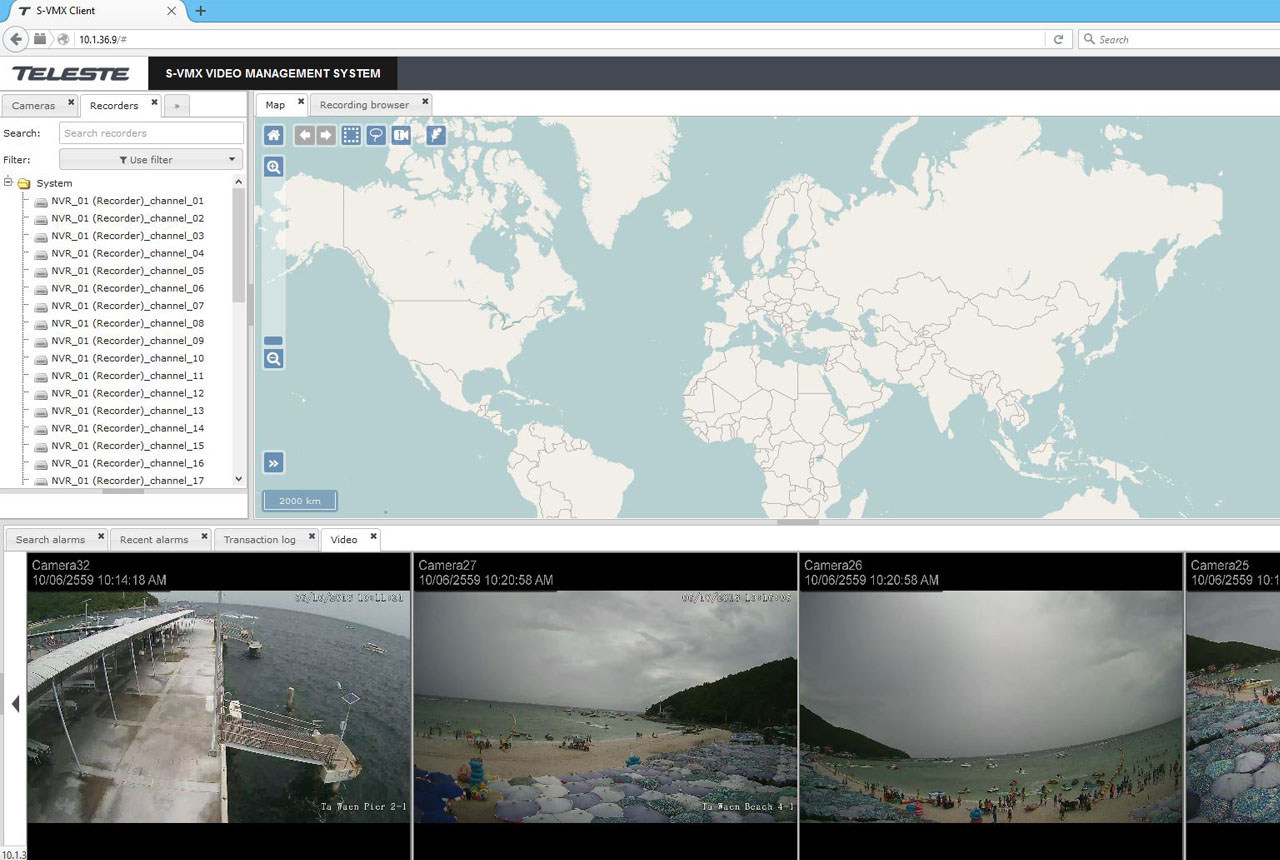Zoom out on the map

pyautogui.click(x=273, y=359)
